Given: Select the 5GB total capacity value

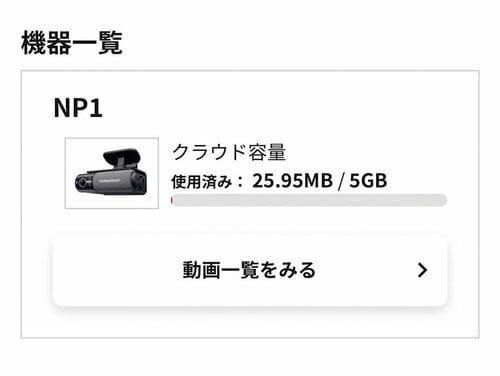Looking at the screenshot, I should coord(368,181).
